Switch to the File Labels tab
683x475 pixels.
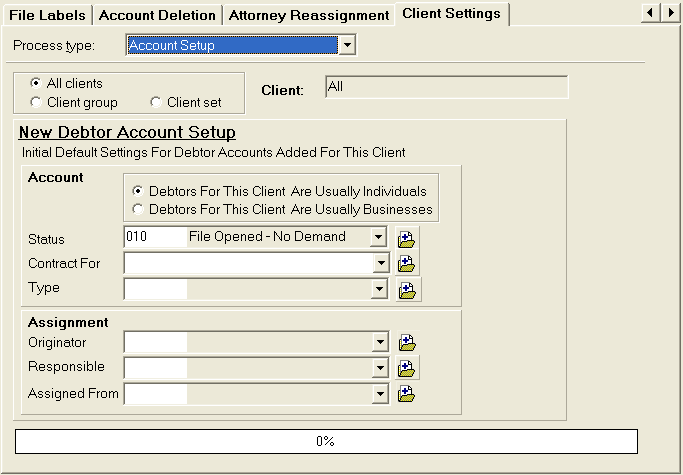[x=47, y=15]
